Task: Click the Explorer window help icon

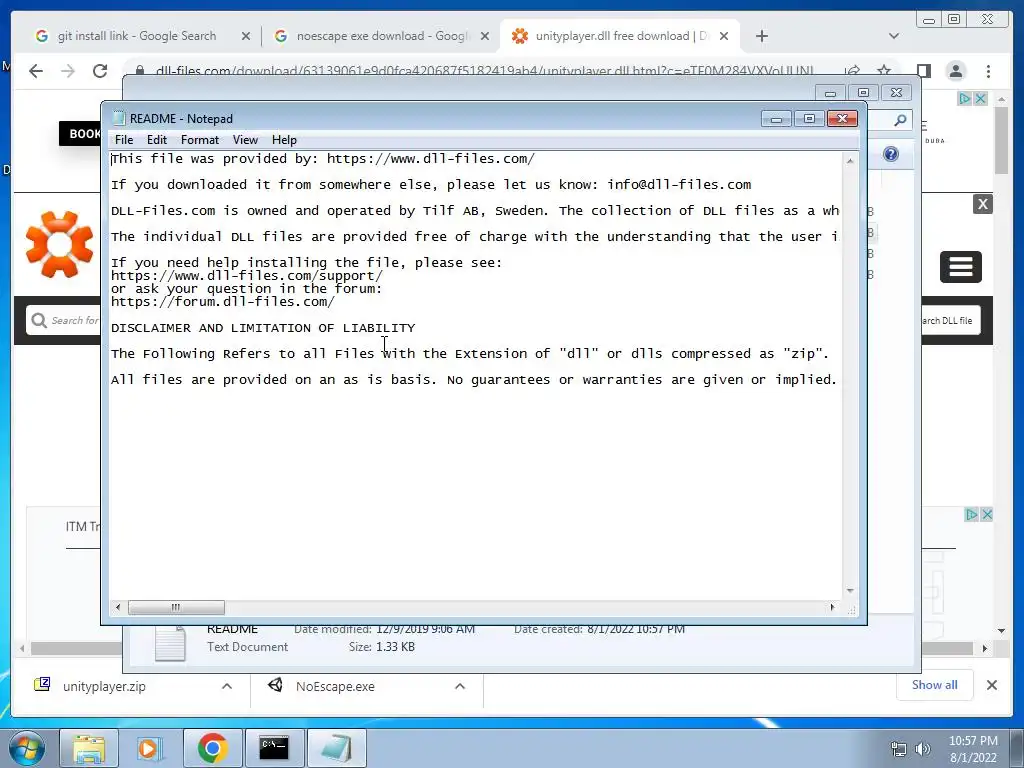Action: click(891, 154)
